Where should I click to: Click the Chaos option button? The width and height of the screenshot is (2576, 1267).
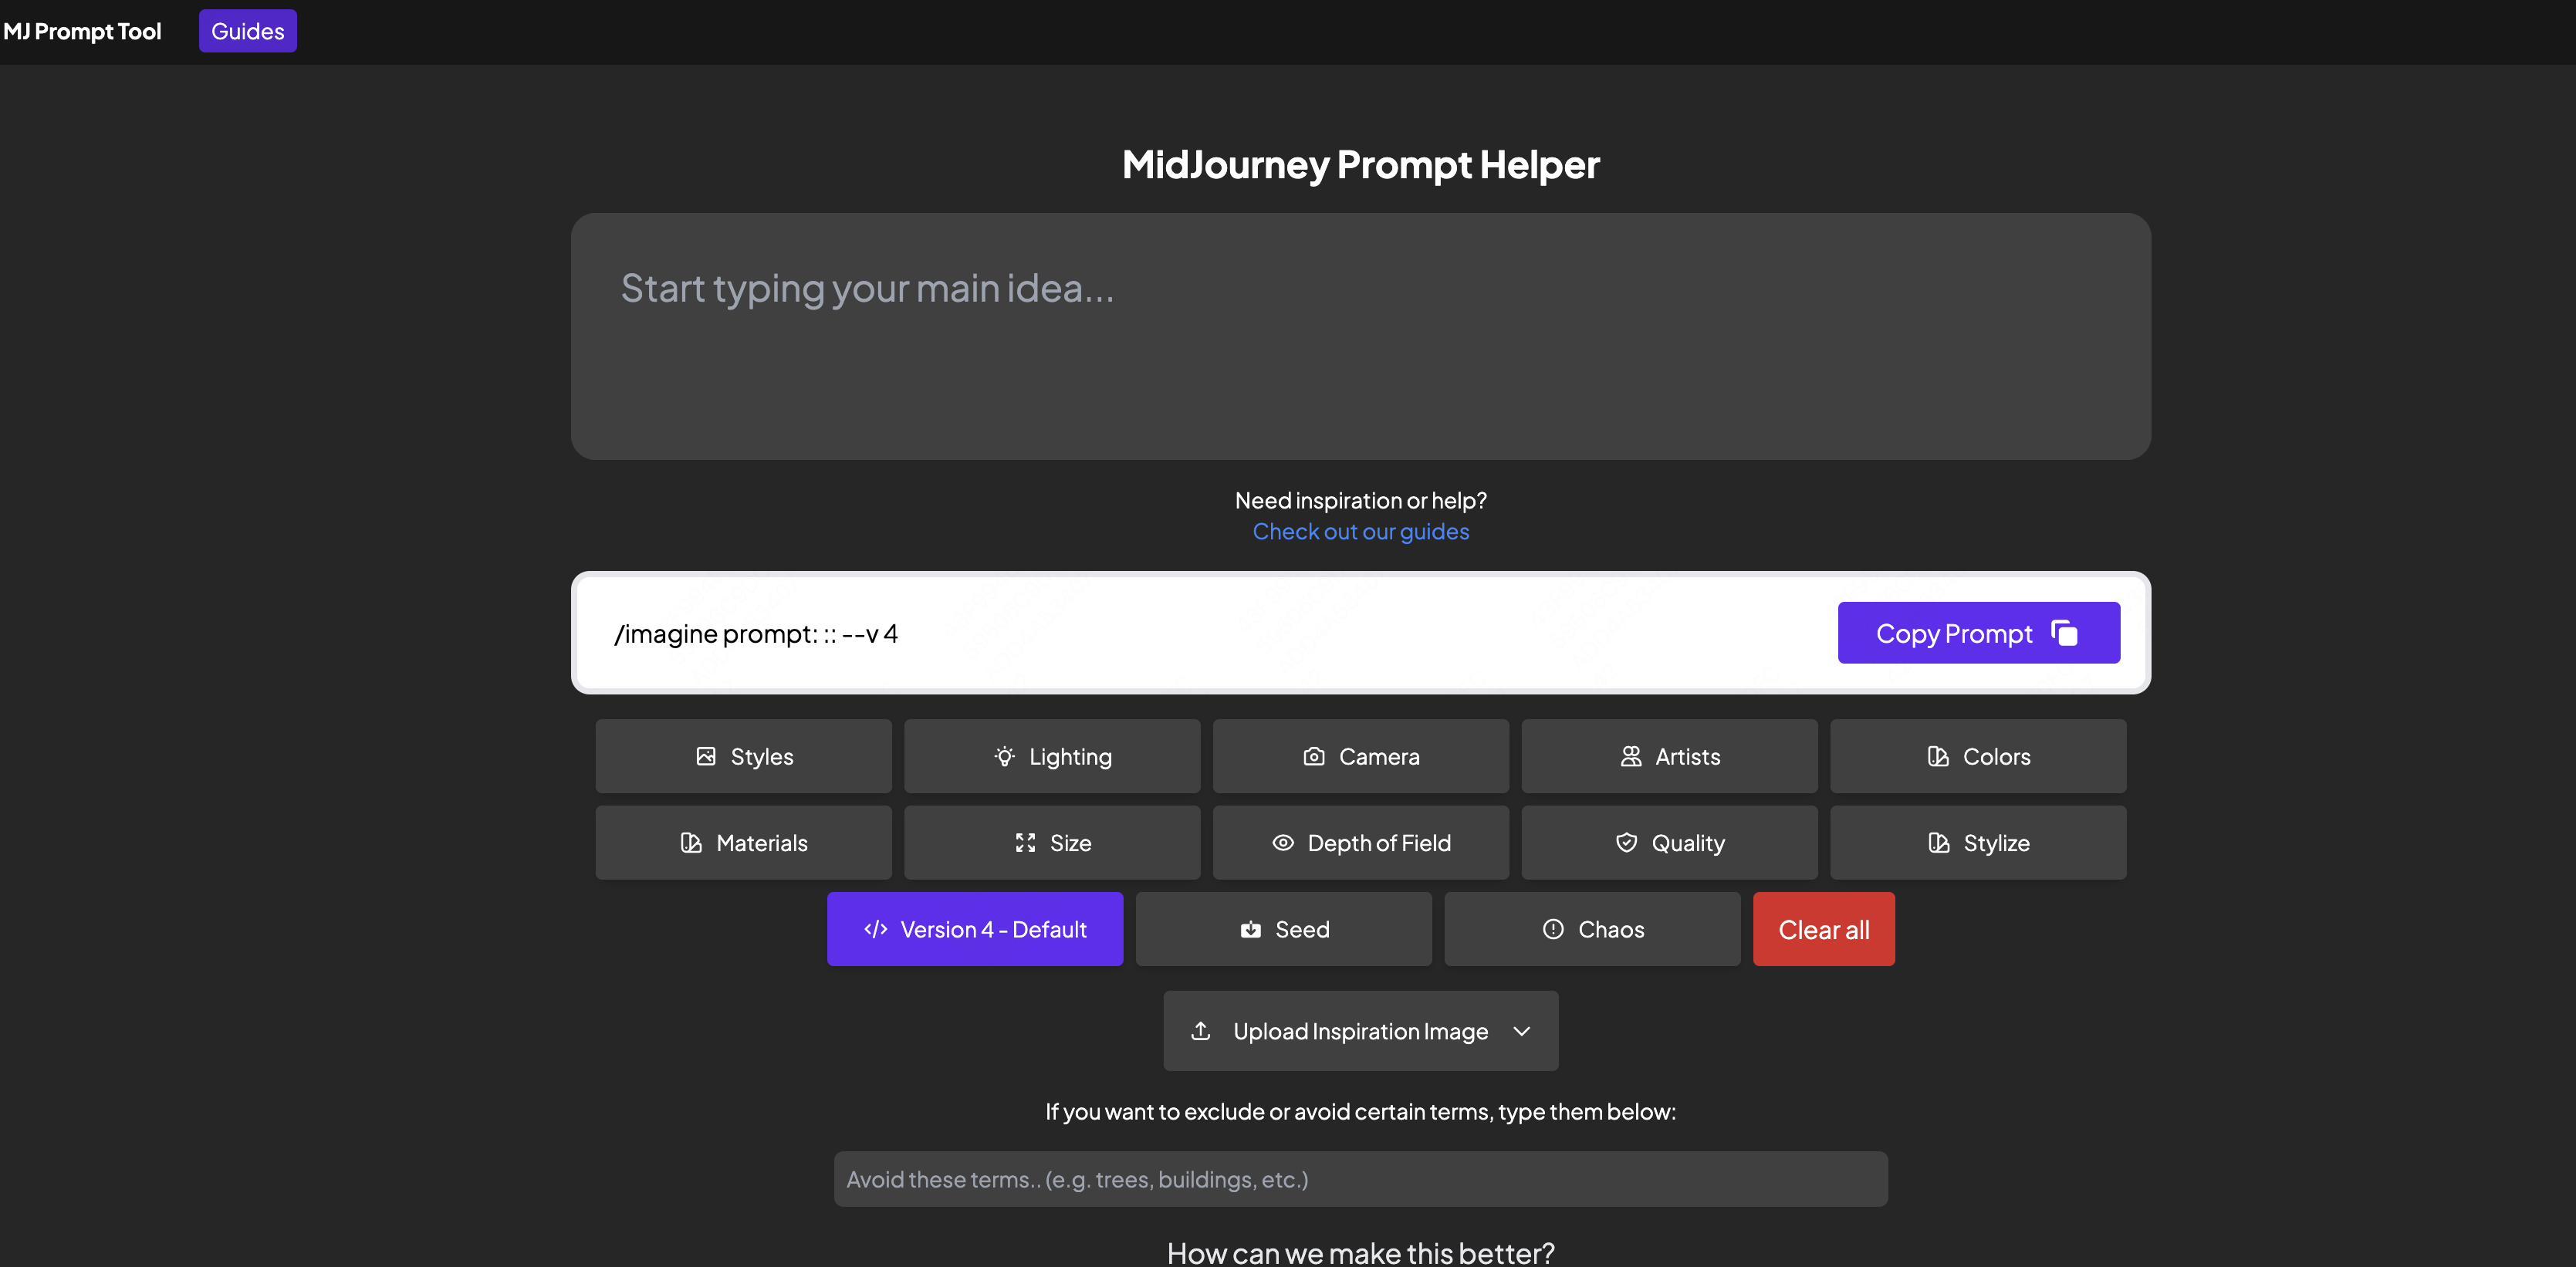pyautogui.click(x=1592, y=928)
